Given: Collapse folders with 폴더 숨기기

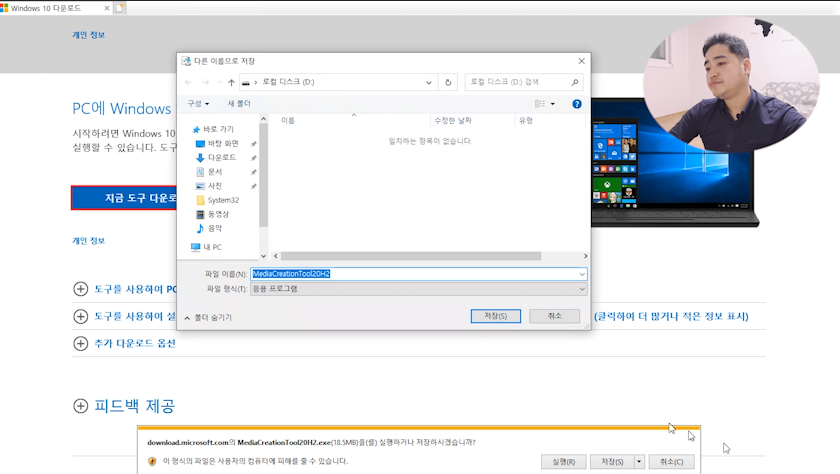Looking at the screenshot, I should pos(208,318).
